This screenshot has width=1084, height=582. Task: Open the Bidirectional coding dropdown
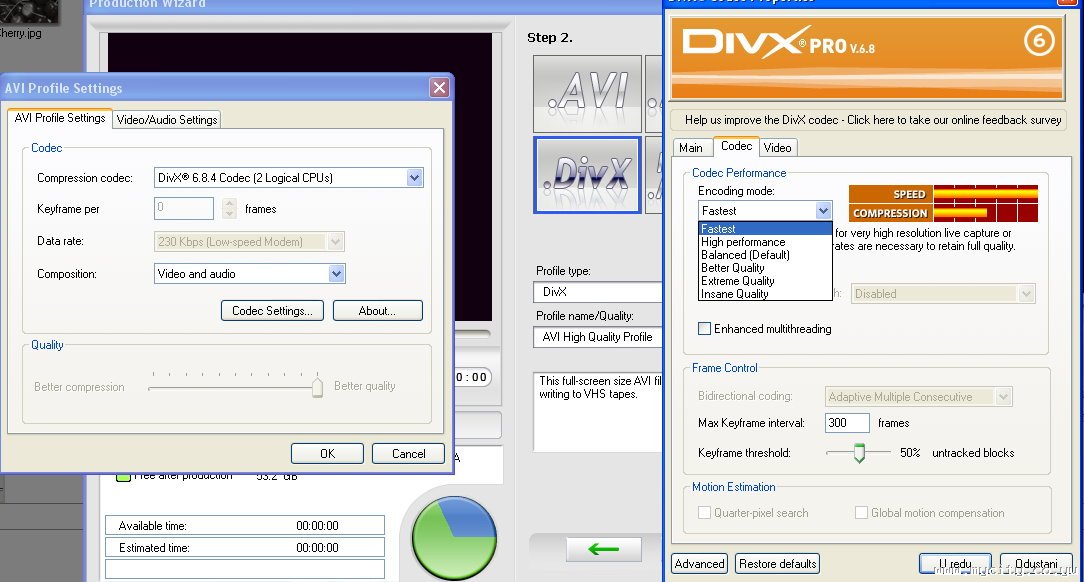pos(1003,397)
